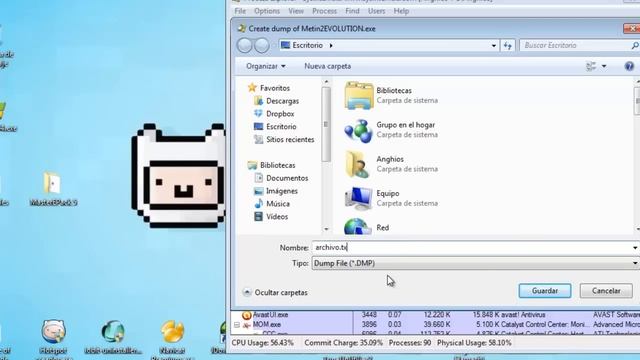
Task: Click the Favoritos star heading
Action: coord(269,88)
